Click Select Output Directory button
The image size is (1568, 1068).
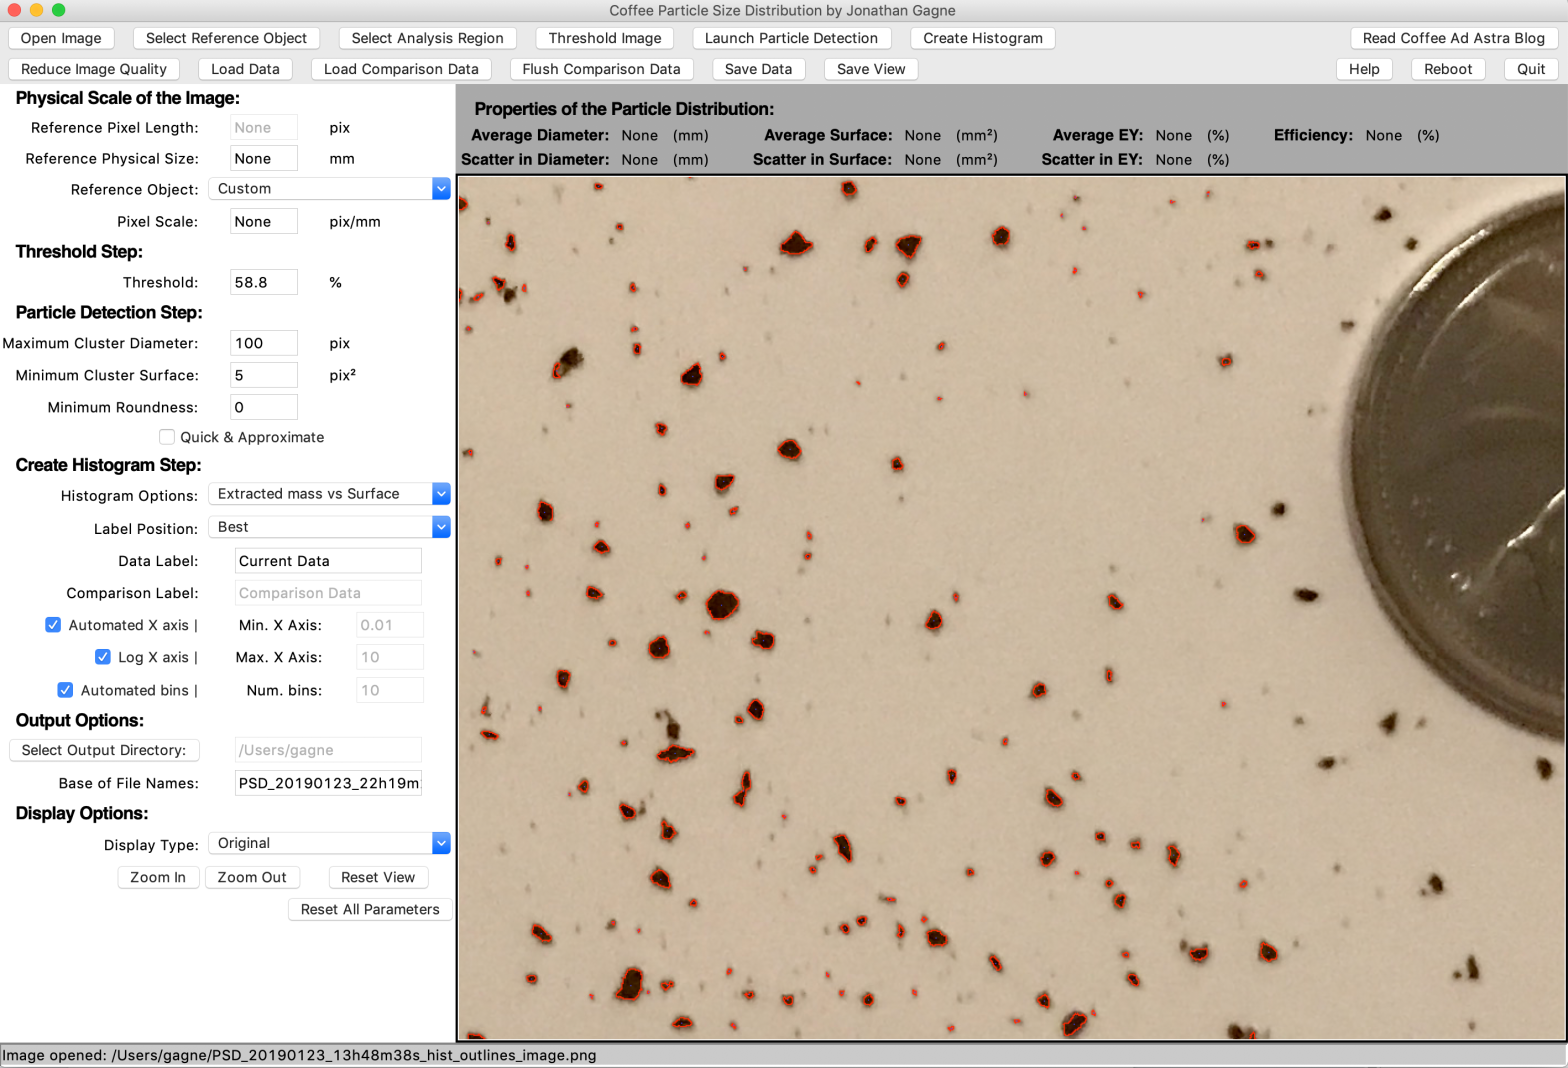coord(104,750)
